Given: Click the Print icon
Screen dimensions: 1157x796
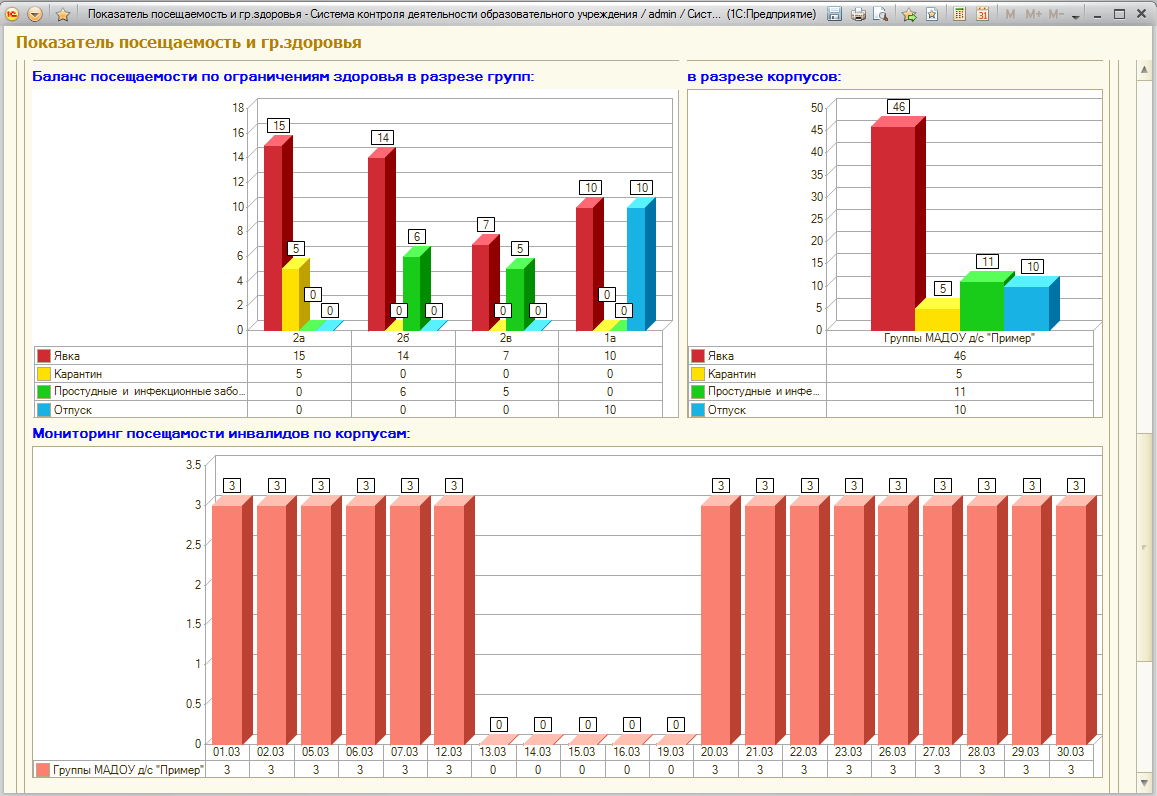Looking at the screenshot, I should click(x=857, y=14).
